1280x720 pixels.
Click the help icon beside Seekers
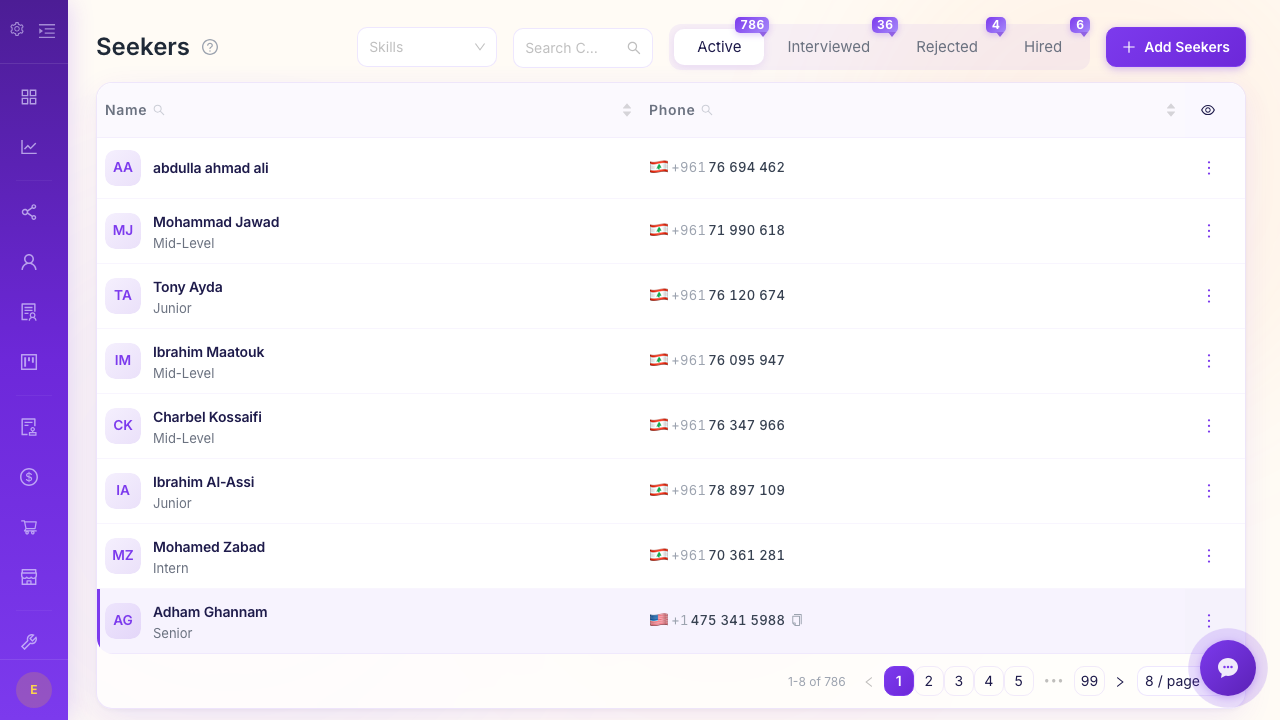point(210,47)
